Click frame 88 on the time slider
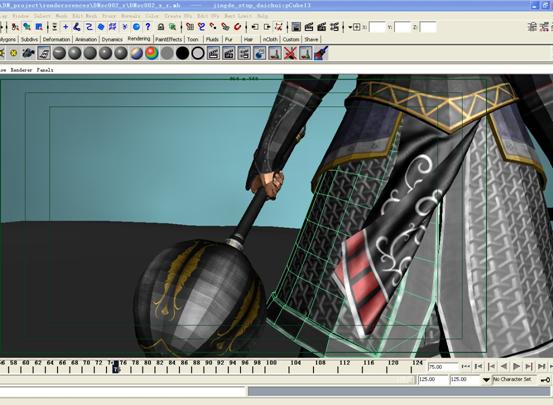Viewport: 553px width, 405px height. (x=197, y=363)
